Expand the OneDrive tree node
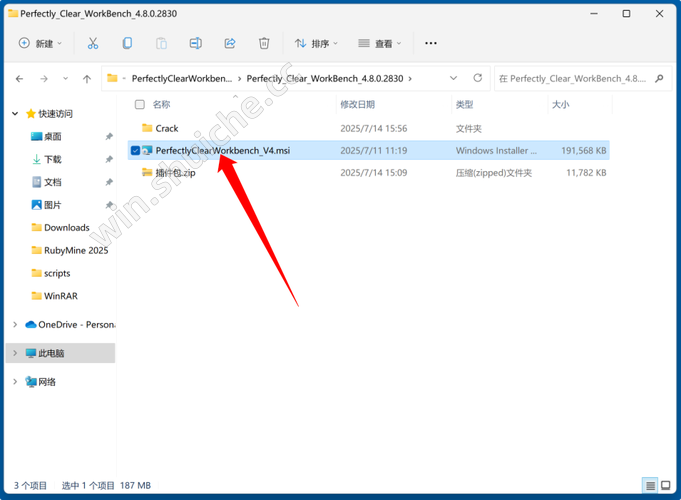 pyautogui.click(x=15, y=325)
